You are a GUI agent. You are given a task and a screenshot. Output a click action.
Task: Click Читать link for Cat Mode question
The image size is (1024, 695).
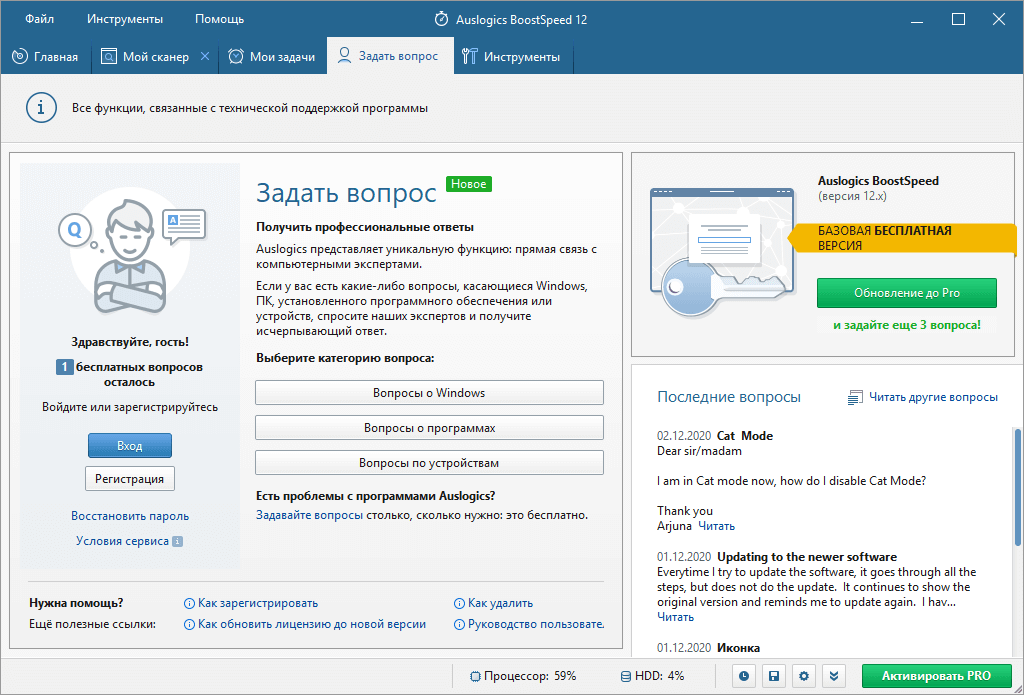[716, 526]
